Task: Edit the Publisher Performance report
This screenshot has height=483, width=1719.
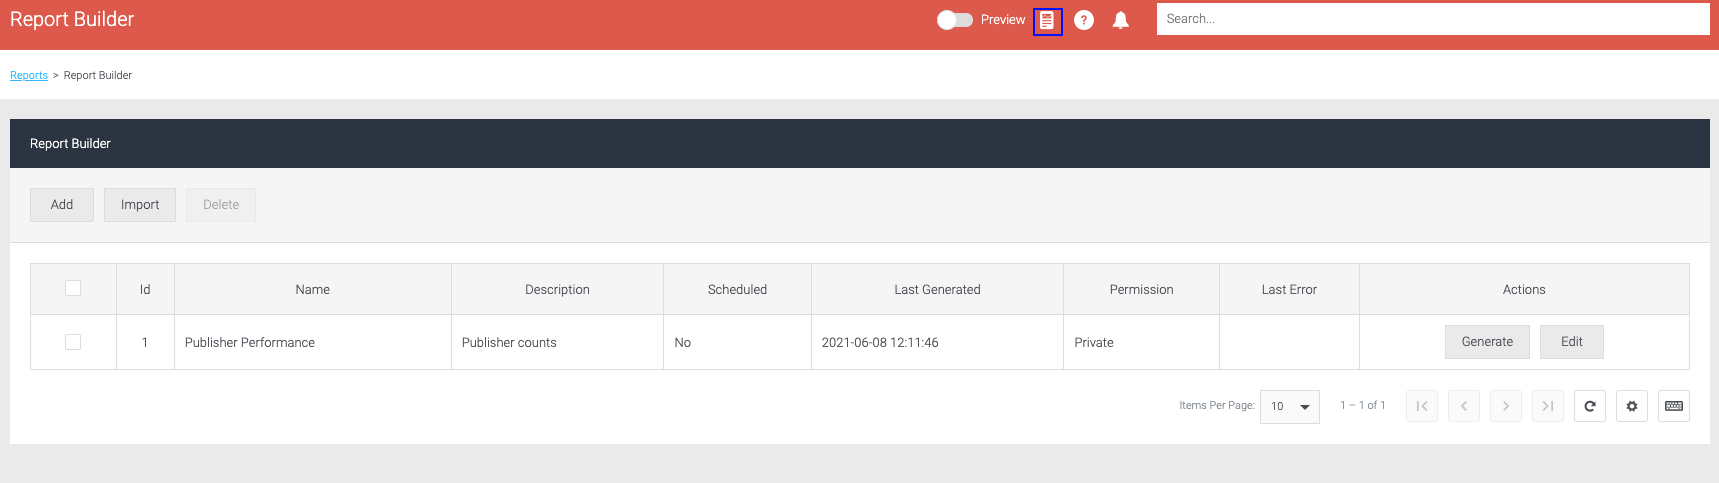Action: [x=1572, y=342]
